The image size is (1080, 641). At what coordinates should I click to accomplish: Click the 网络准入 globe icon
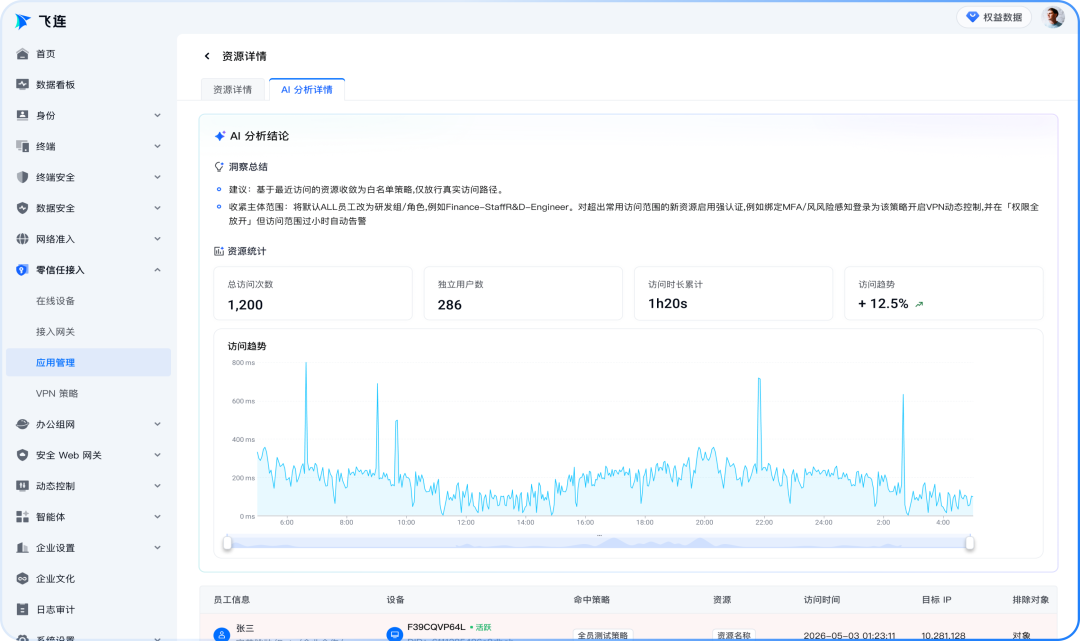23,239
